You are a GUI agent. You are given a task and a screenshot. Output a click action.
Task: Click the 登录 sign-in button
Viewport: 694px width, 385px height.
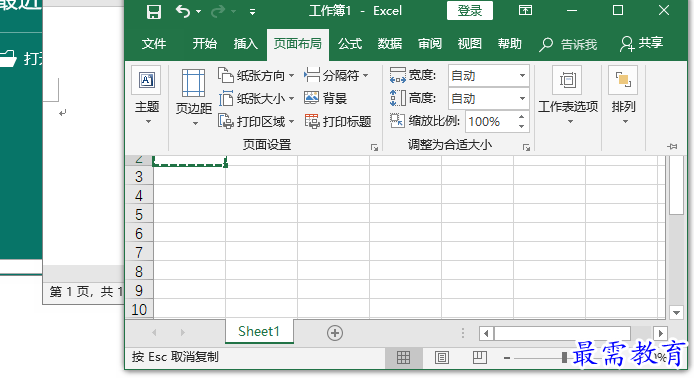[x=470, y=11]
